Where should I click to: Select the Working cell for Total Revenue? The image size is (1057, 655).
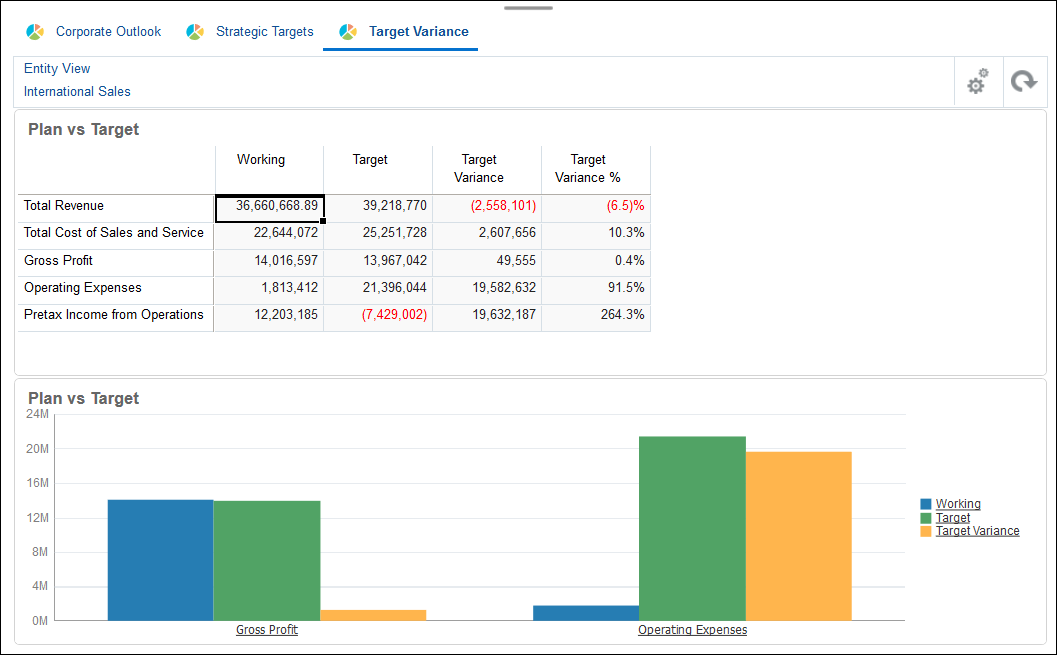click(269, 206)
